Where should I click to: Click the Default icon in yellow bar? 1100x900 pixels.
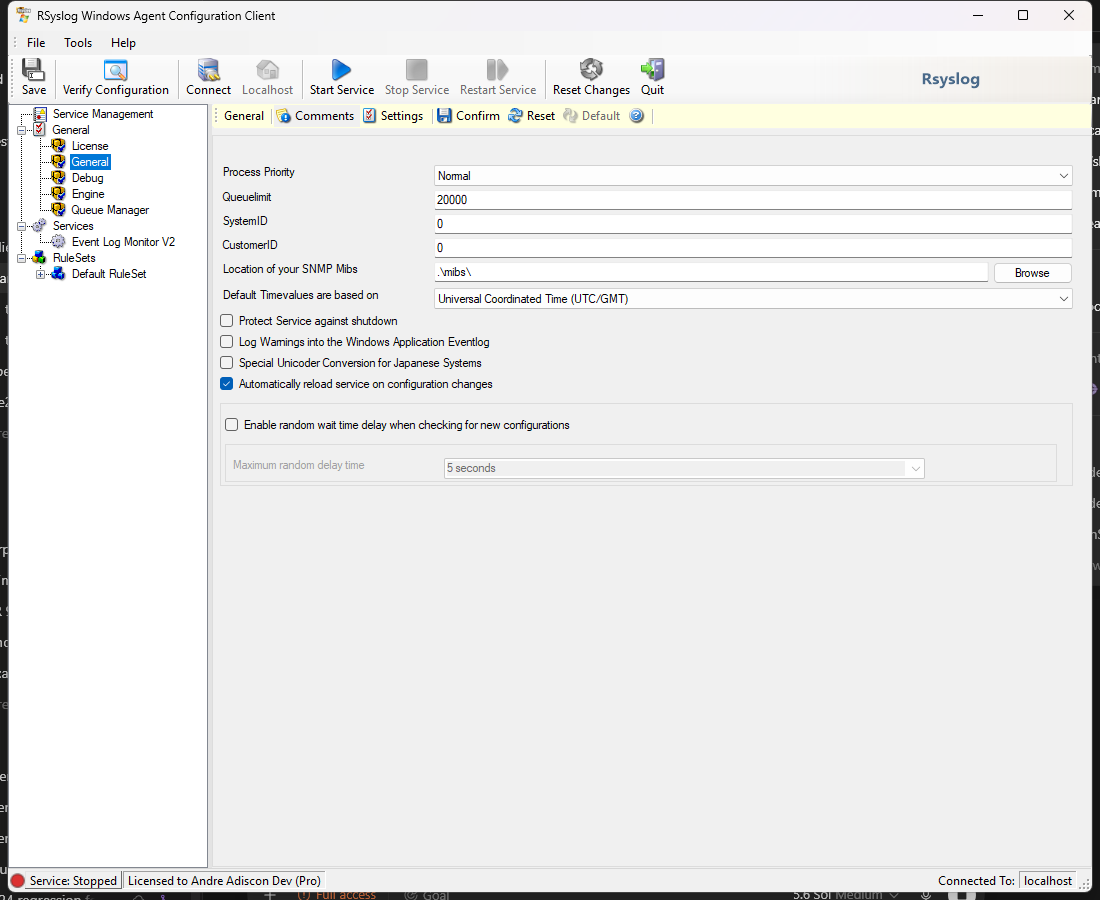coord(570,116)
